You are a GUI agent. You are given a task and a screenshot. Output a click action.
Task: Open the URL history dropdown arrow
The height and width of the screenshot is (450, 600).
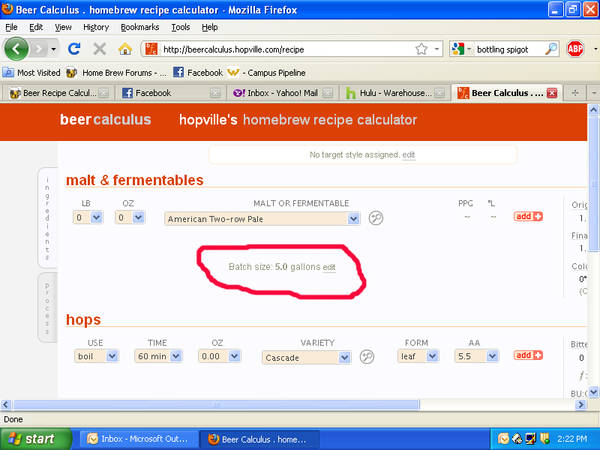(x=437, y=49)
